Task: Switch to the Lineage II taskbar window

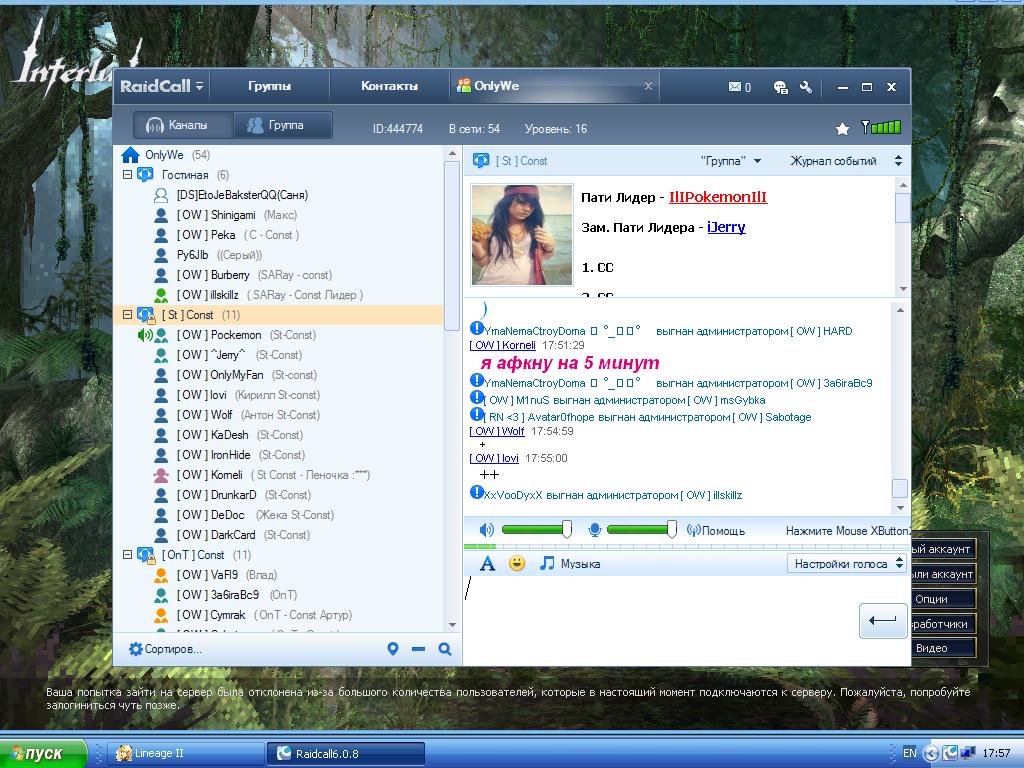Action: [185, 754]
